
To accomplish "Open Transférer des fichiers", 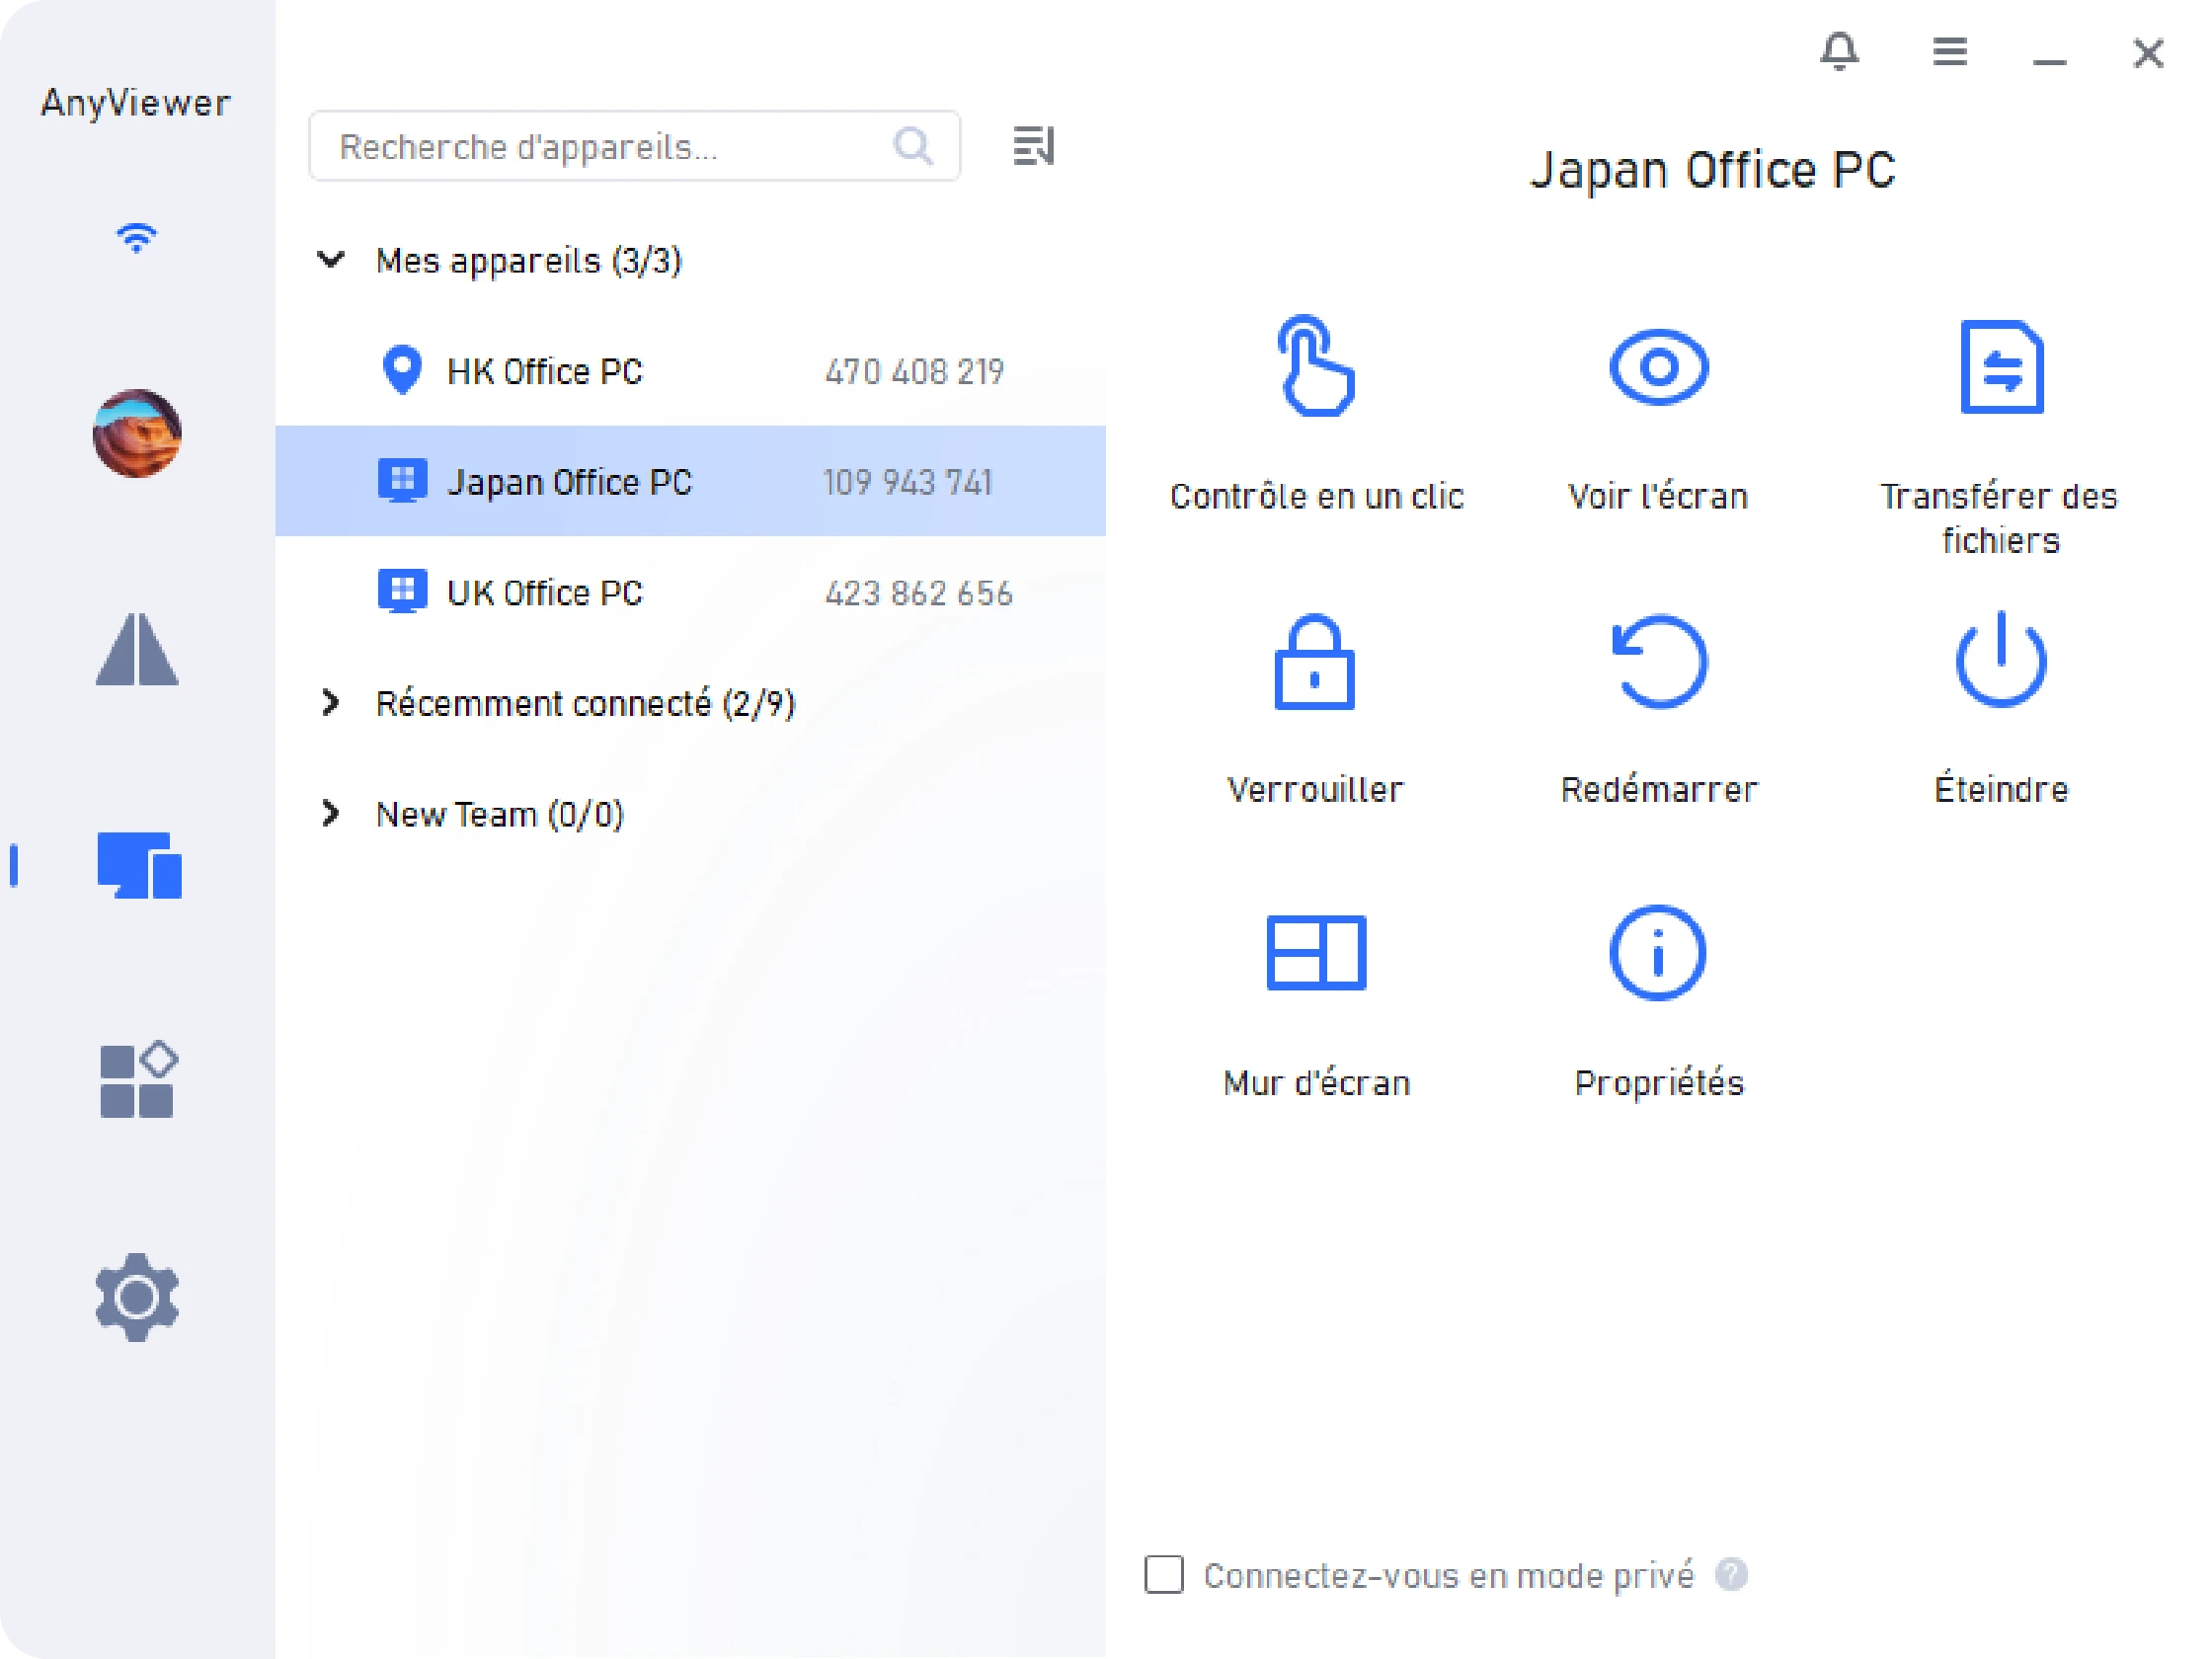I will point(2000,367).
